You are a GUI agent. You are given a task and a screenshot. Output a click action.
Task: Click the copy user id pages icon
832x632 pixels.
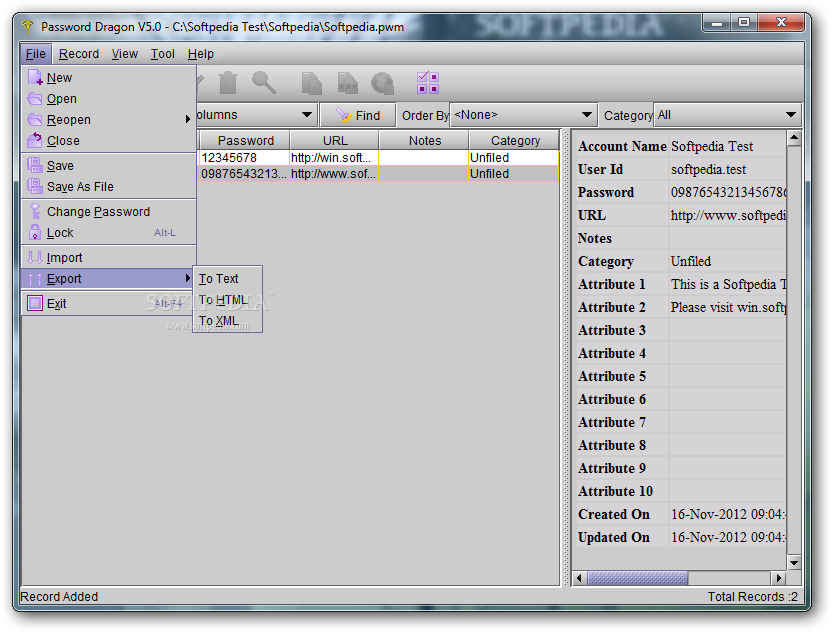(x=311, y=83)
